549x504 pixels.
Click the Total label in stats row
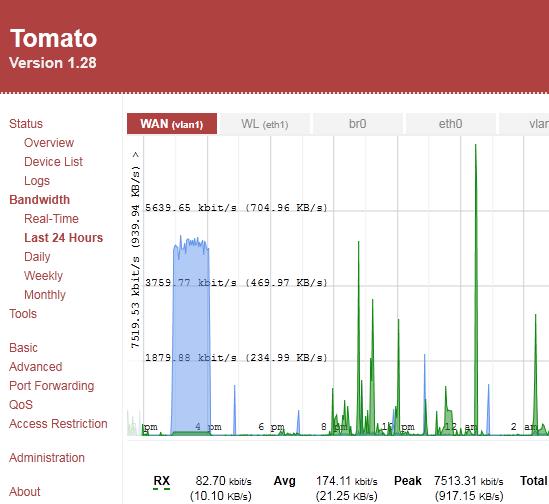point(534,481)
